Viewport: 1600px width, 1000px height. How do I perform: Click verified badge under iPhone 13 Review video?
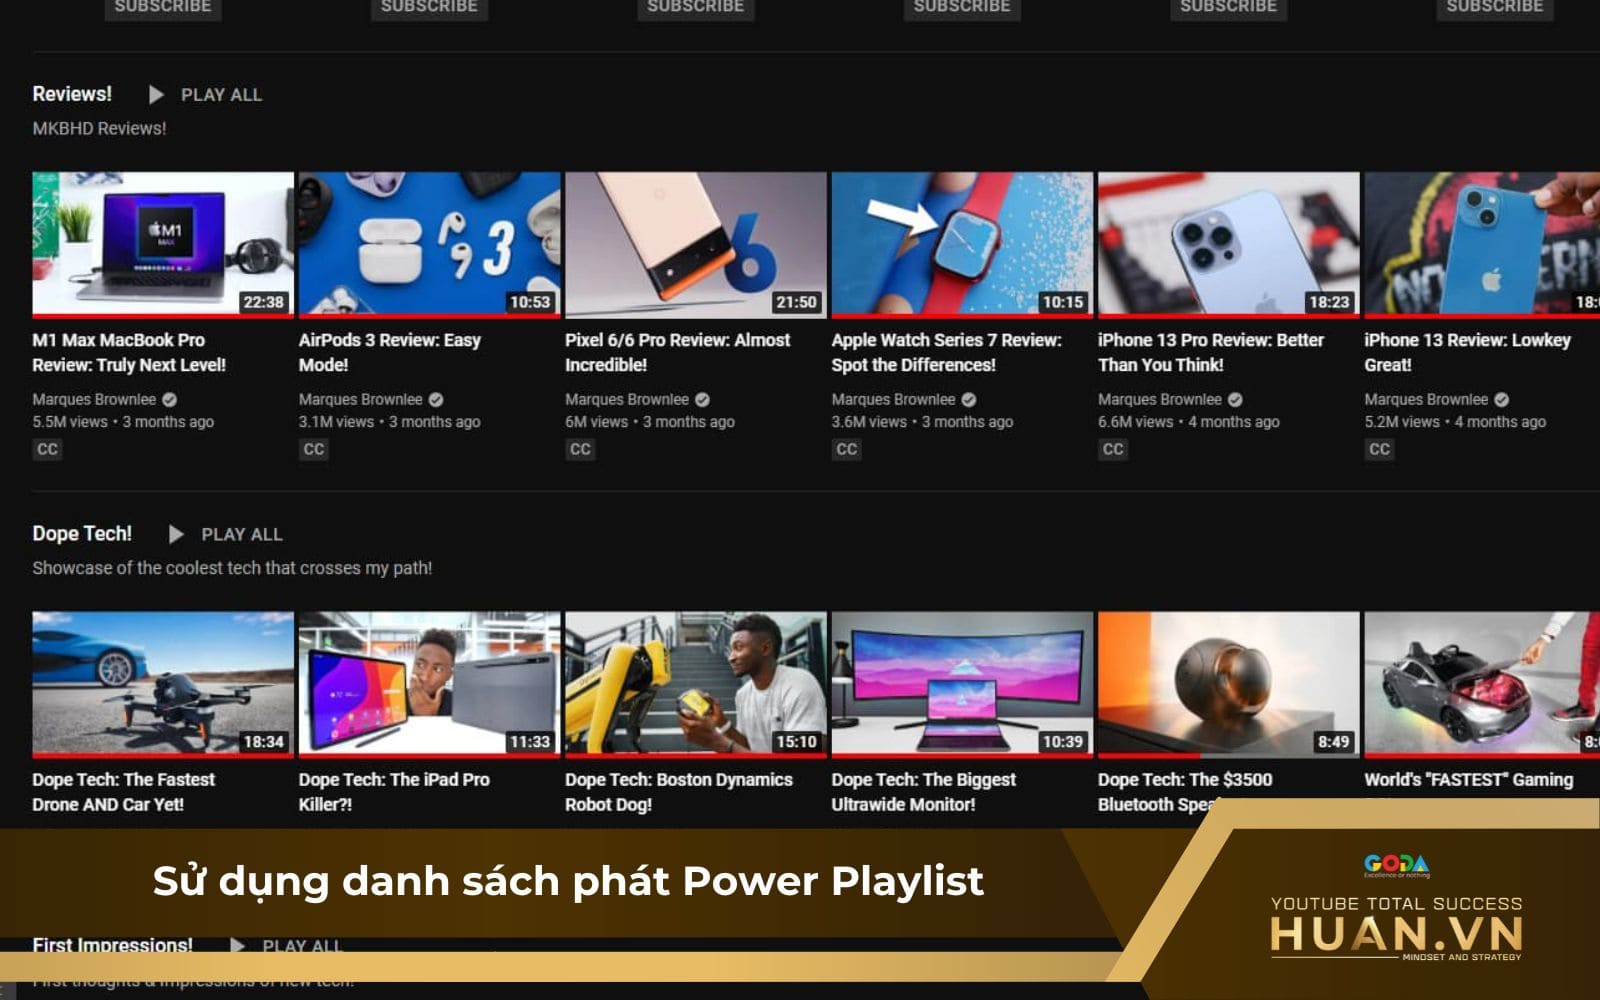[1502, 400]
